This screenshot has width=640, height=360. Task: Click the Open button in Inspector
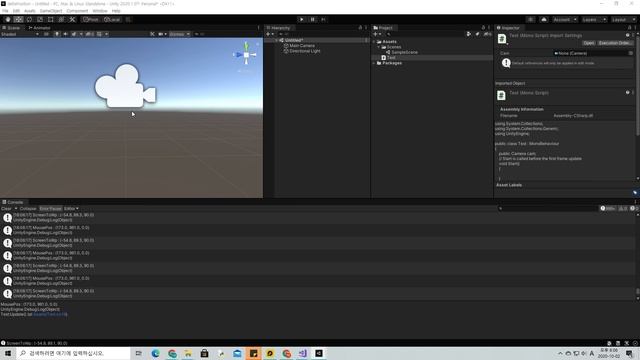589,43
